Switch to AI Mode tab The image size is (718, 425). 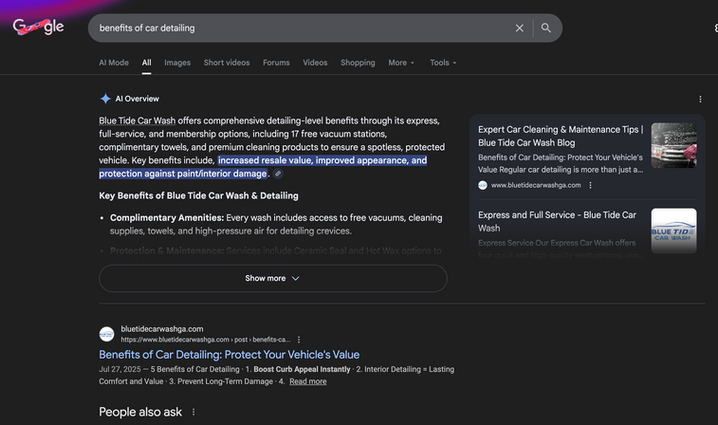point(114,62)
